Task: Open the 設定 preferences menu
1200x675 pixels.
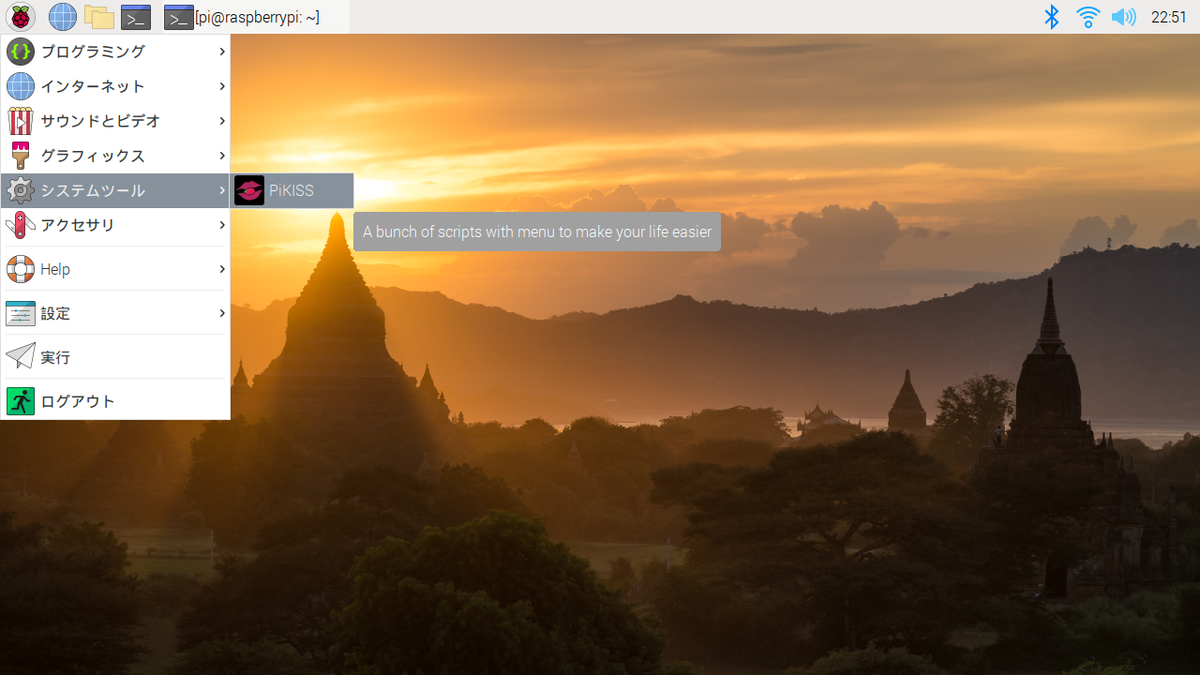Action: click(x=116, y=313)
